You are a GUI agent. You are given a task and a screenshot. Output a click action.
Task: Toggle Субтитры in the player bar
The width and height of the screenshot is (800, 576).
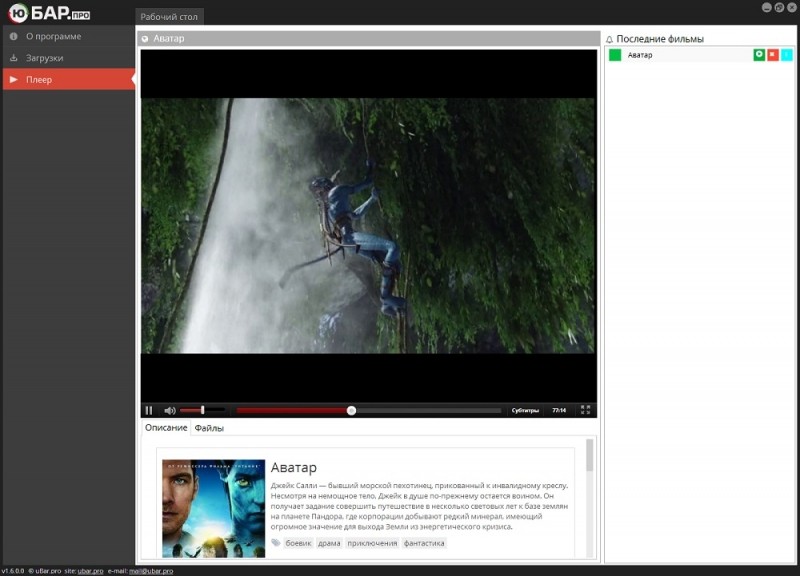(525, 410)
